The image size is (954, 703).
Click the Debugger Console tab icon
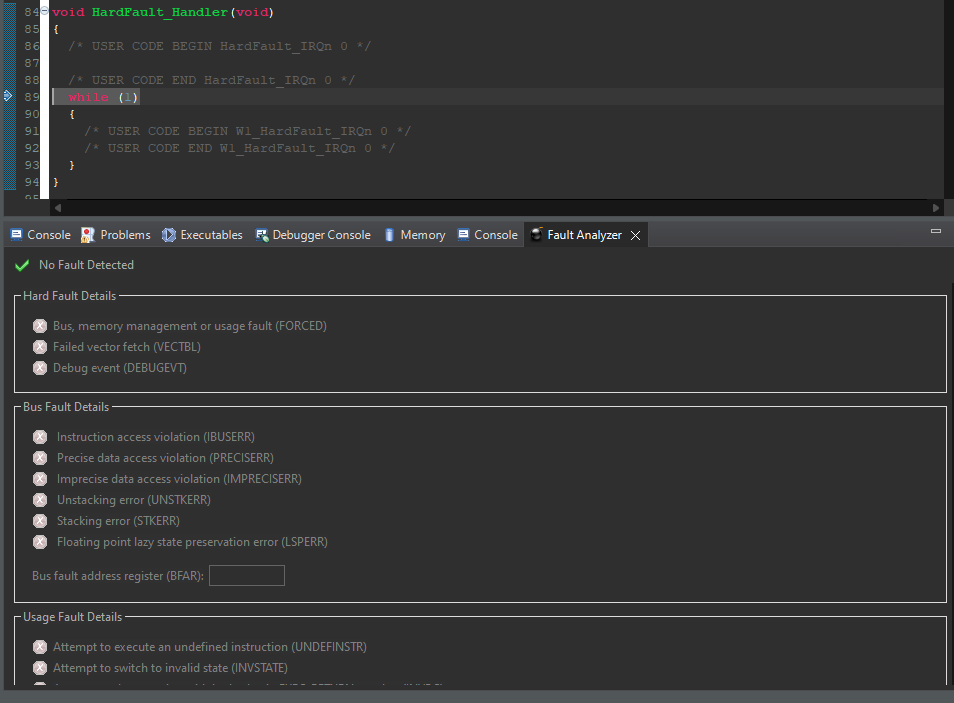coord(262,235)
